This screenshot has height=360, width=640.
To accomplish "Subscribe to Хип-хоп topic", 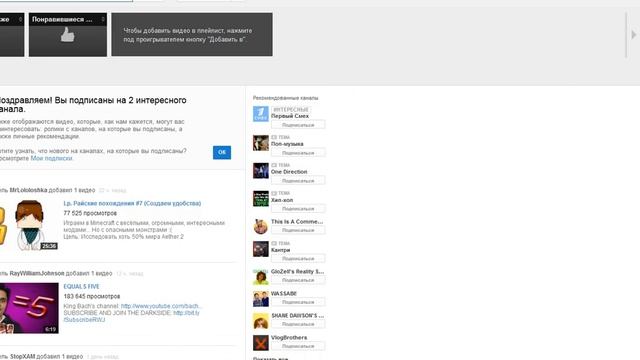I will click(x=298, y=209).
